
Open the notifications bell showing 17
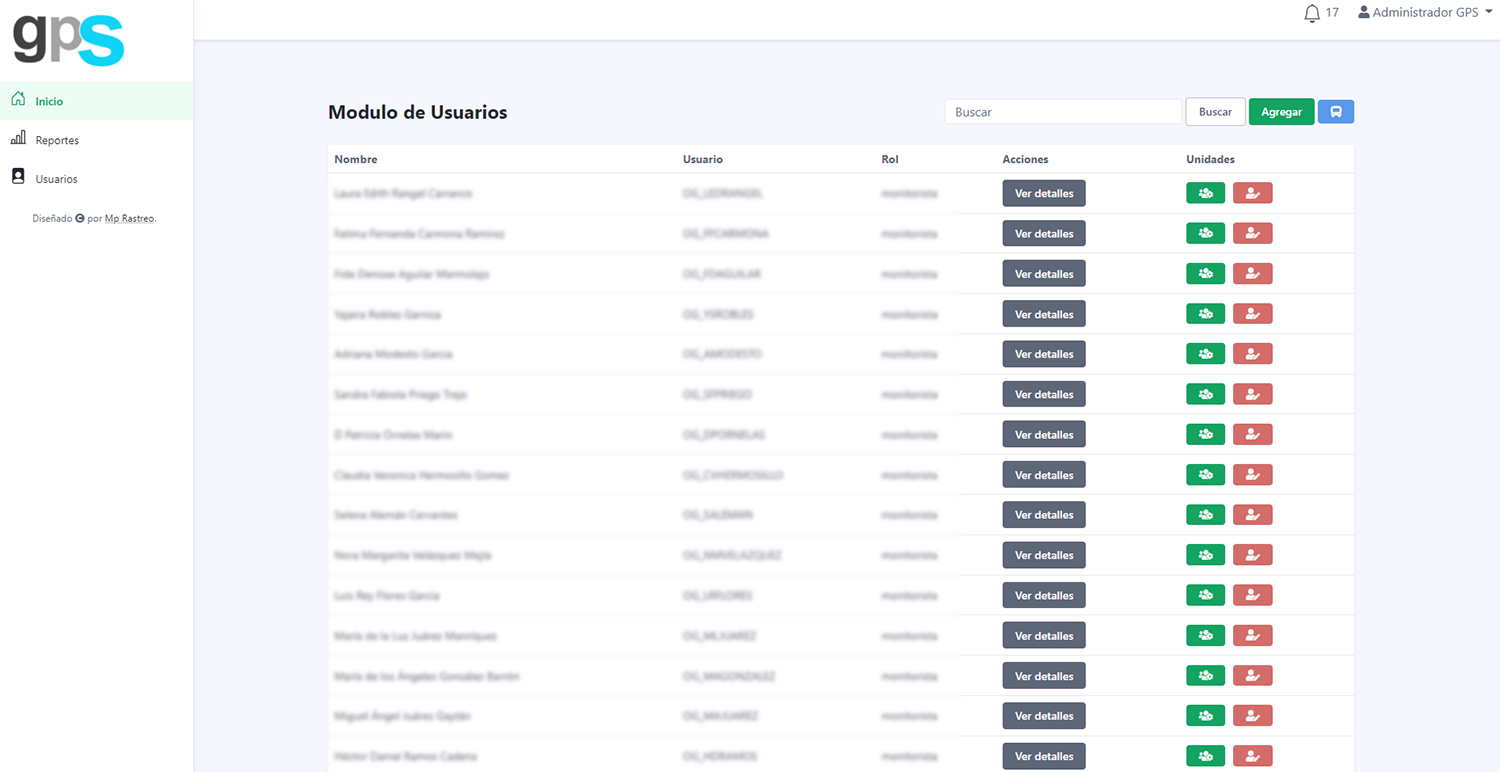pos(1313,13)
